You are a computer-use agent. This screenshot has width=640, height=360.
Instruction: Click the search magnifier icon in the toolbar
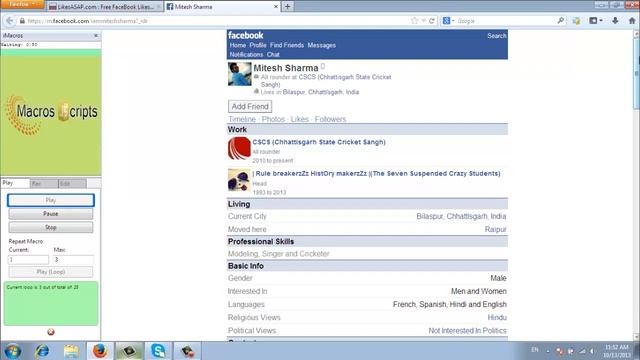(x=561, y=21)
